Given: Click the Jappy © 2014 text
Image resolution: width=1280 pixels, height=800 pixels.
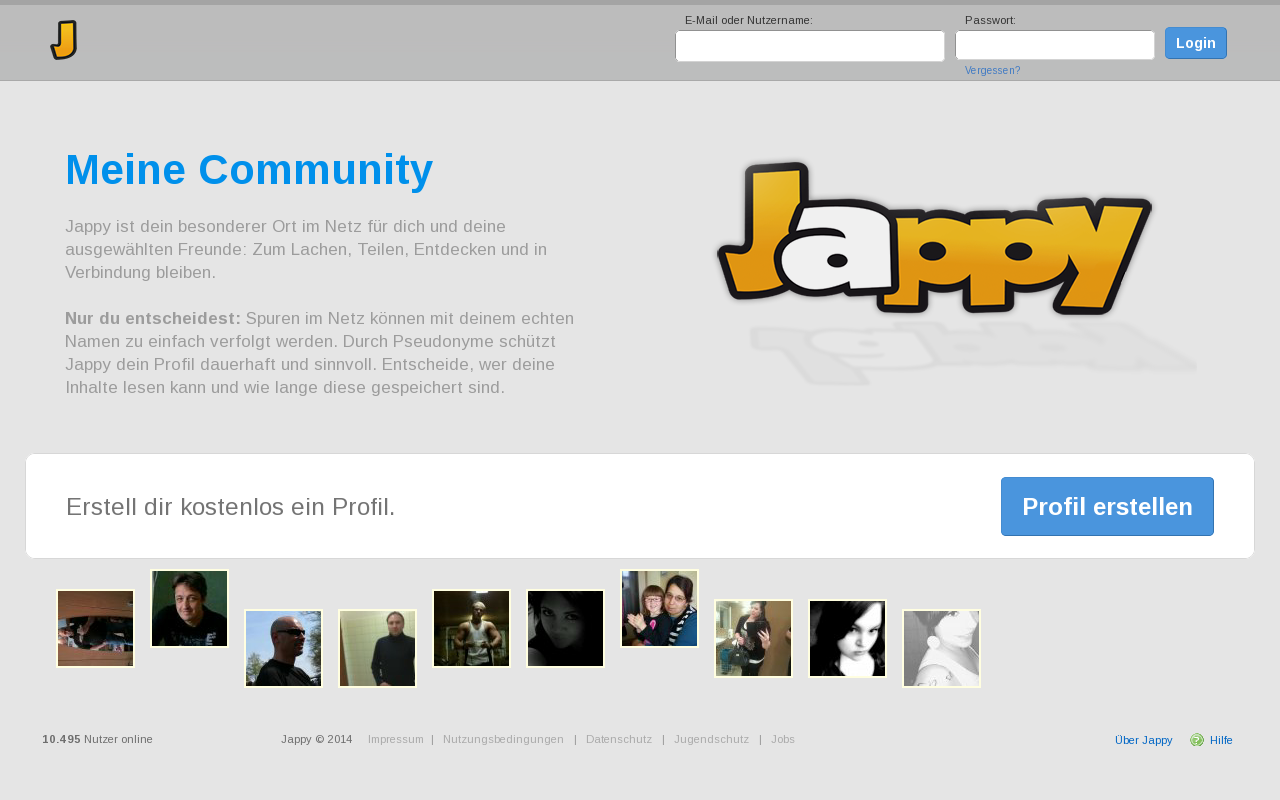Looking at the screenshot, I should pyautogui.click(x=316, y=740).
